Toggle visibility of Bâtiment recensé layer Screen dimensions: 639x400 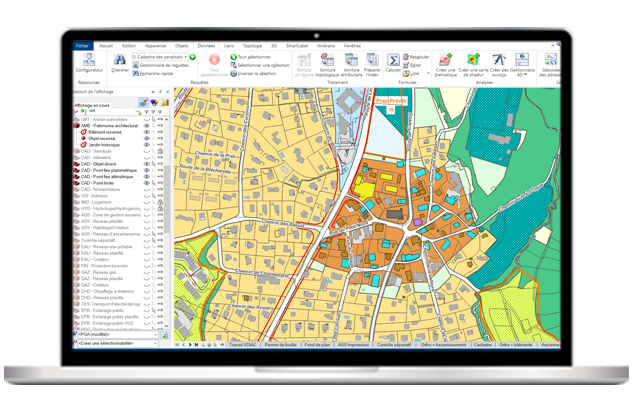pos(147,131)
